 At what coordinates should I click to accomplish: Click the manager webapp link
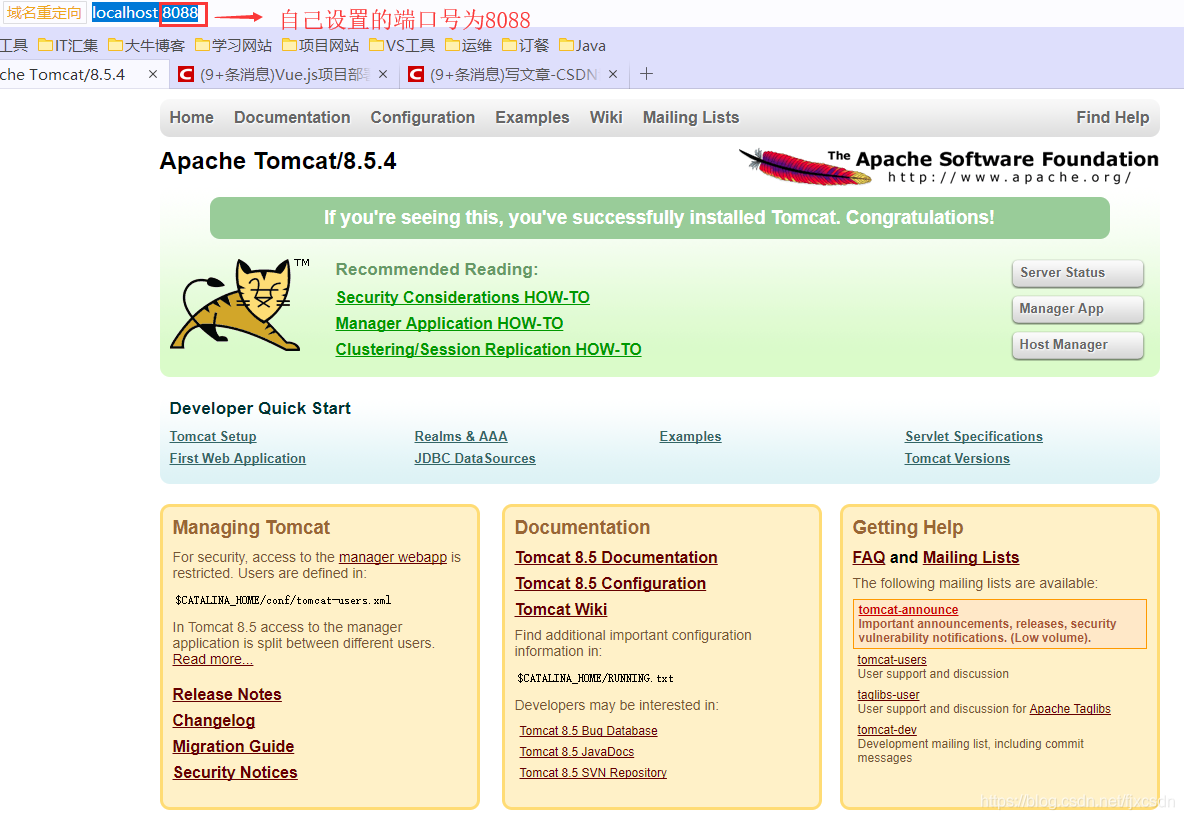[x=393, y=557]
